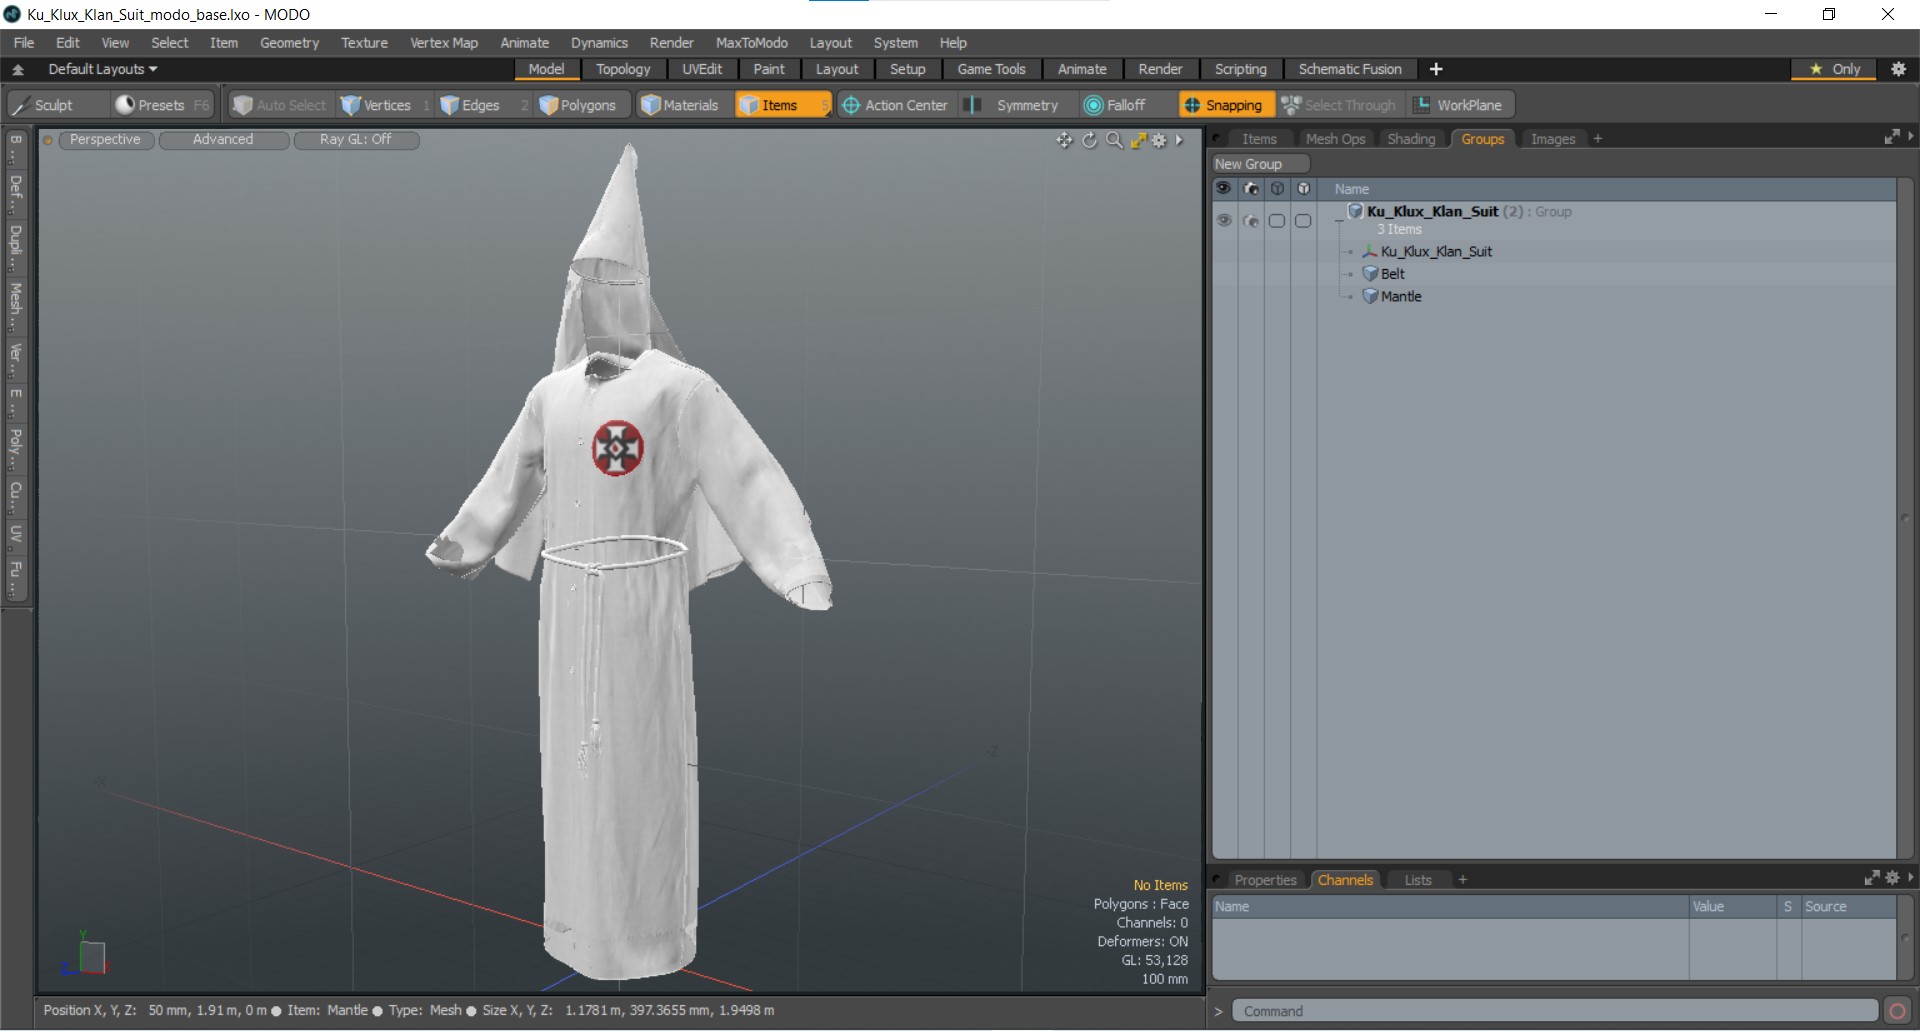Select Belt mesh item
Screen dimensions: 1920x1031
[1393, 274]
